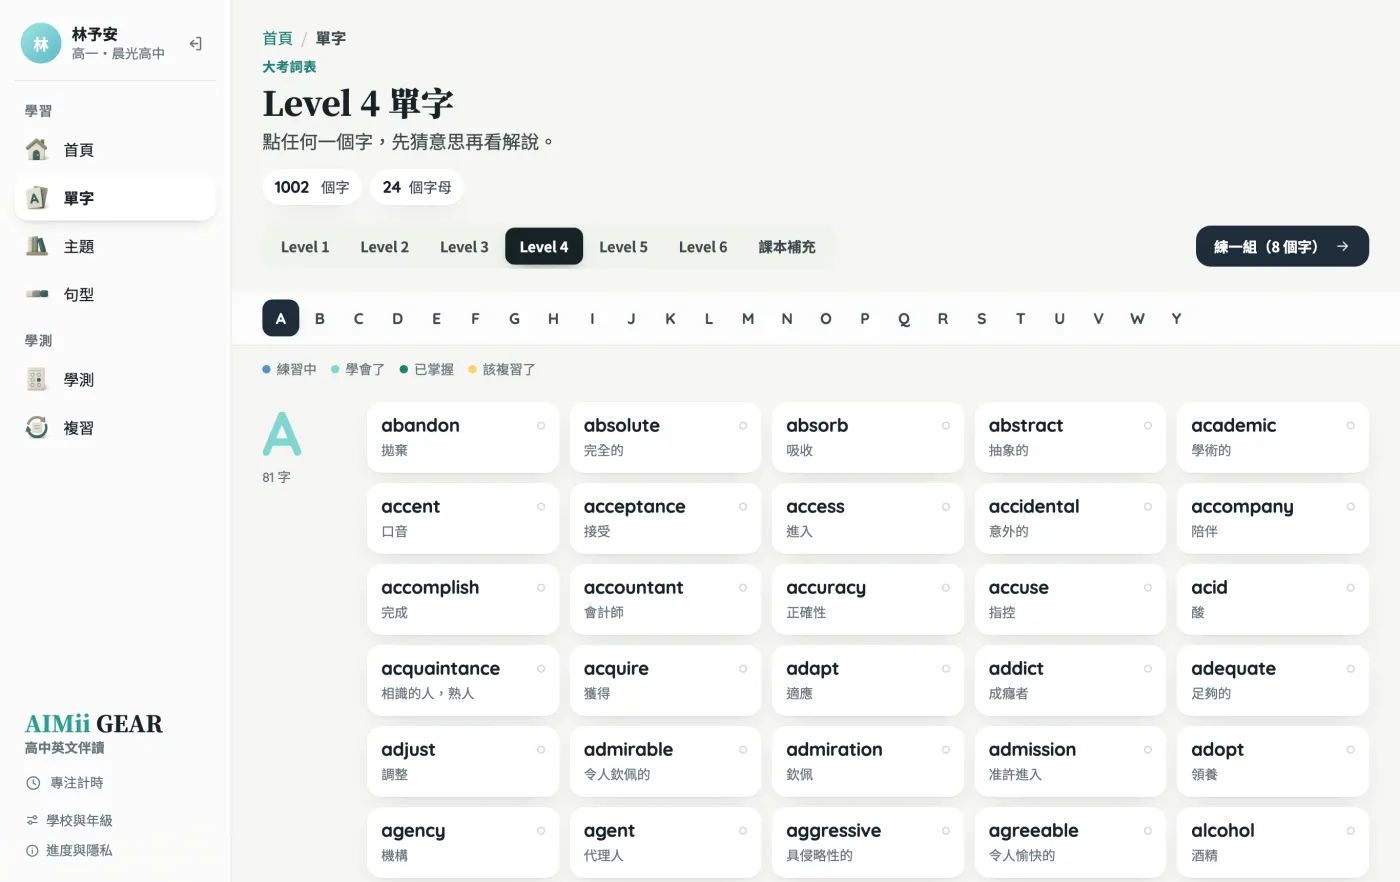
Task: Open the word card adapt
Action: [x=868, y=680]
